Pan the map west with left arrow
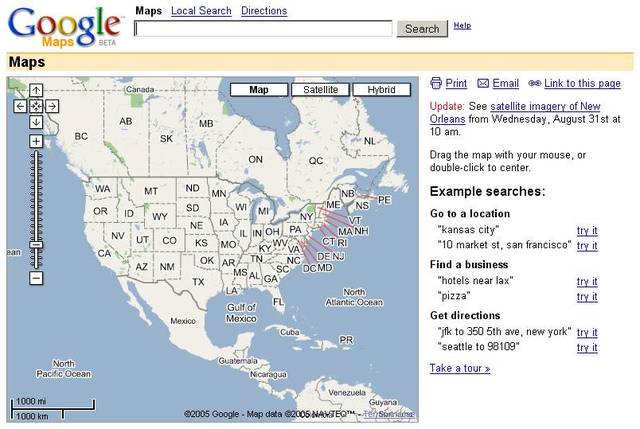This screenshot has height=429, width=640. [20, 107]
